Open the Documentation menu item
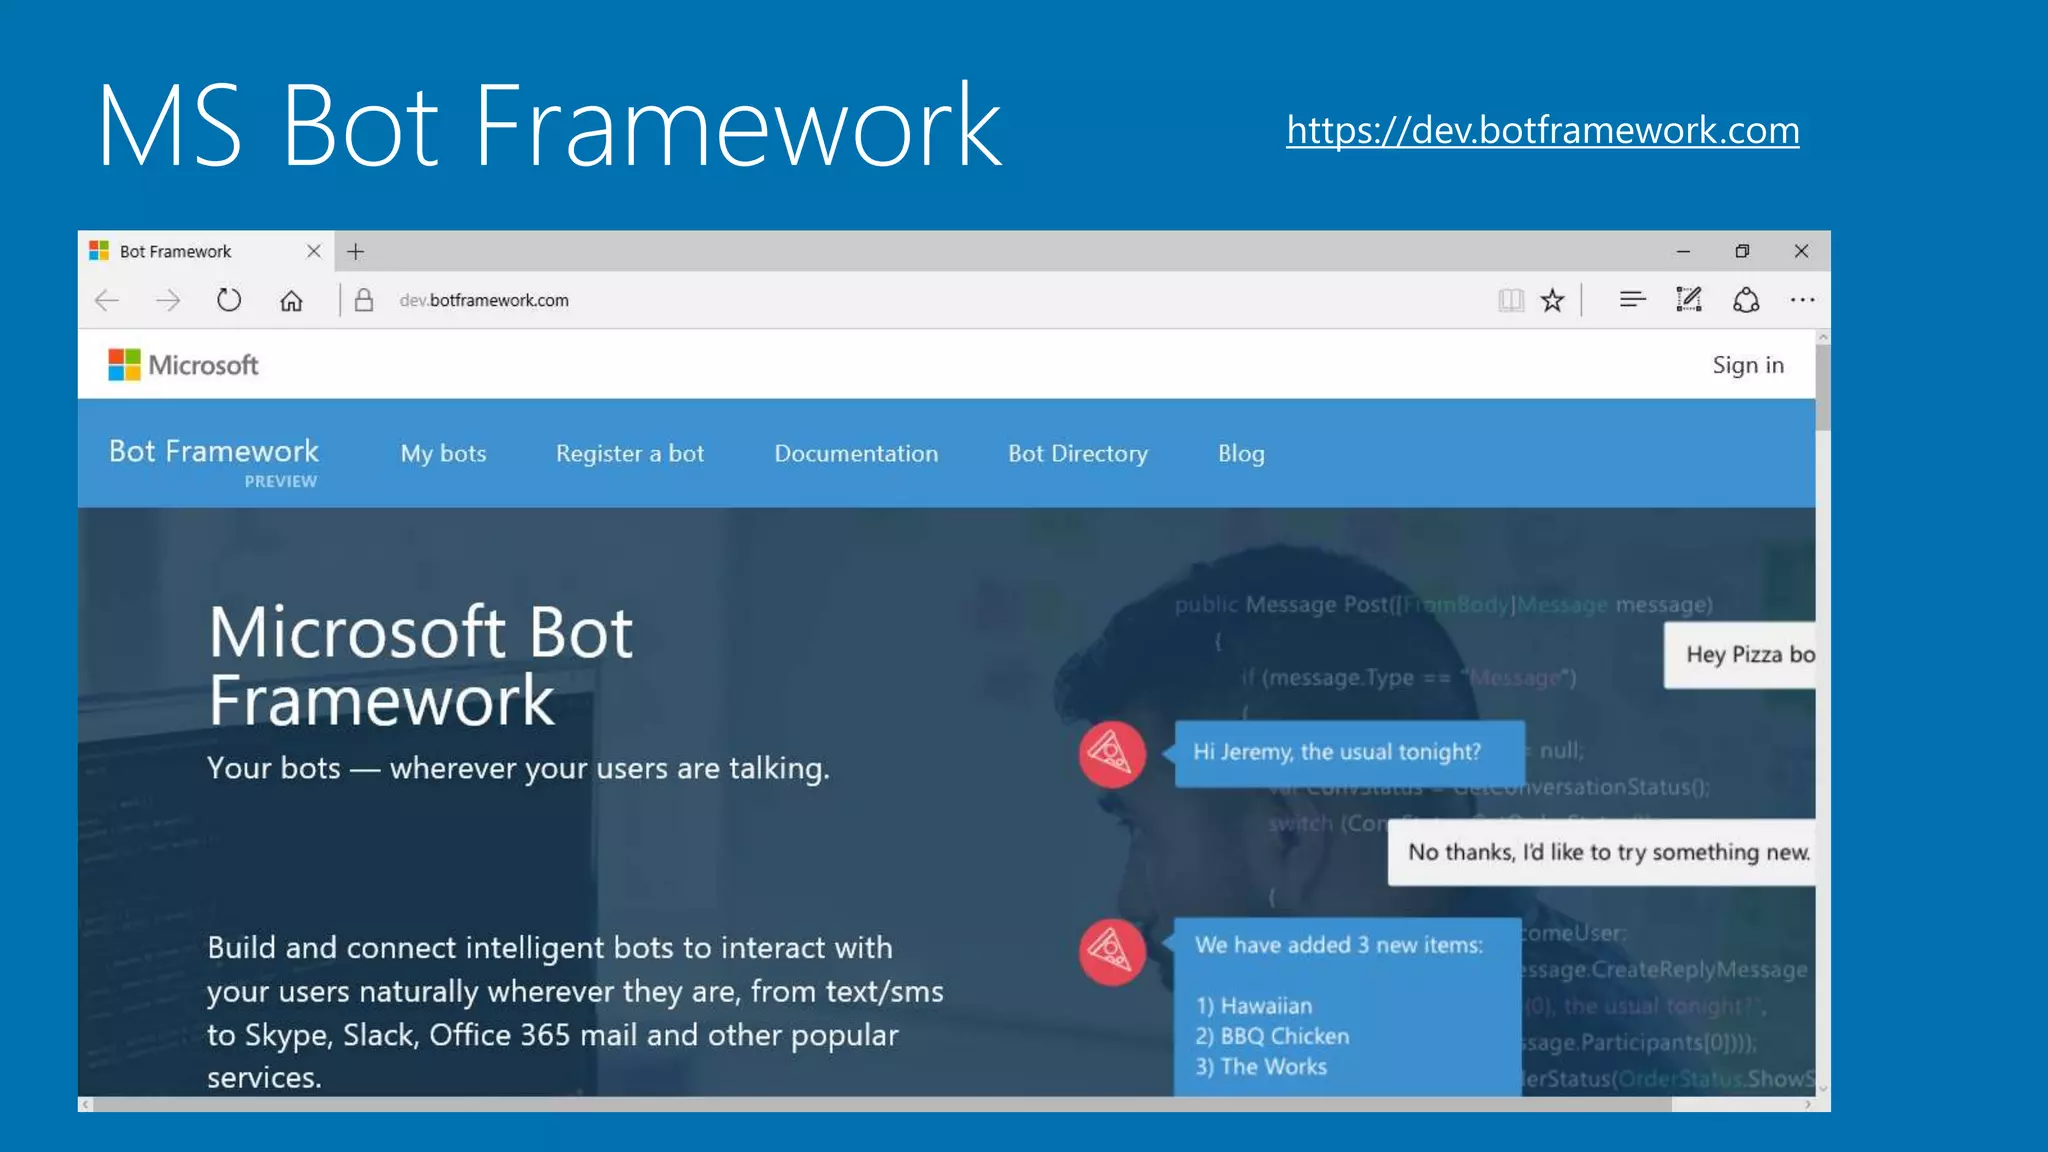The image size is (2048, 1152). 856,453
